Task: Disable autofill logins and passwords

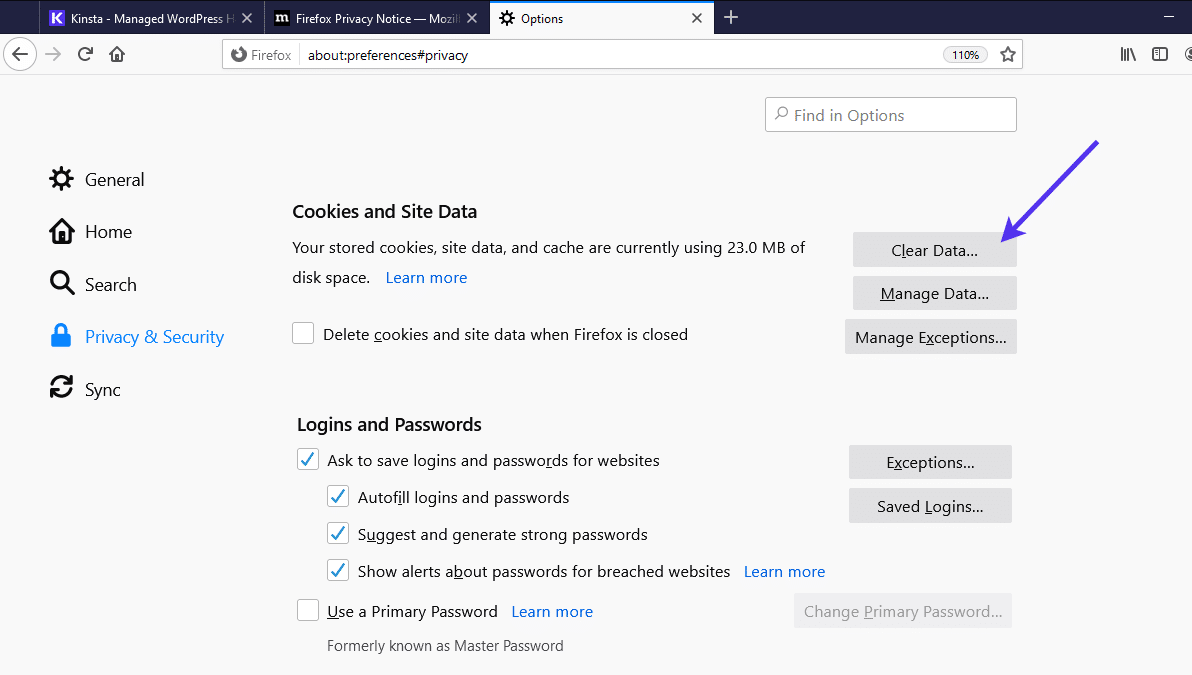Action: 338,496
